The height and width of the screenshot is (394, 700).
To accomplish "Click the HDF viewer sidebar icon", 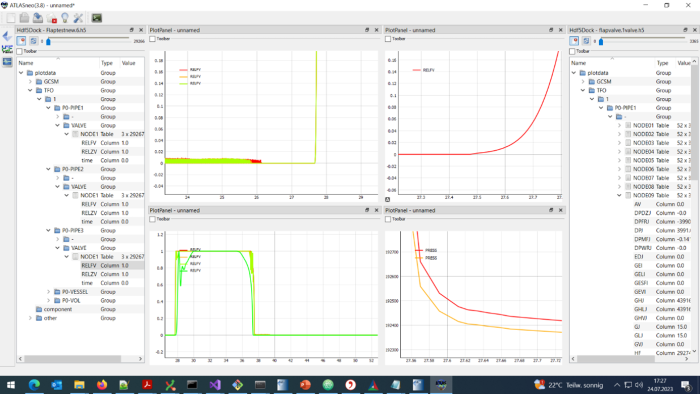I will [7, 49].
